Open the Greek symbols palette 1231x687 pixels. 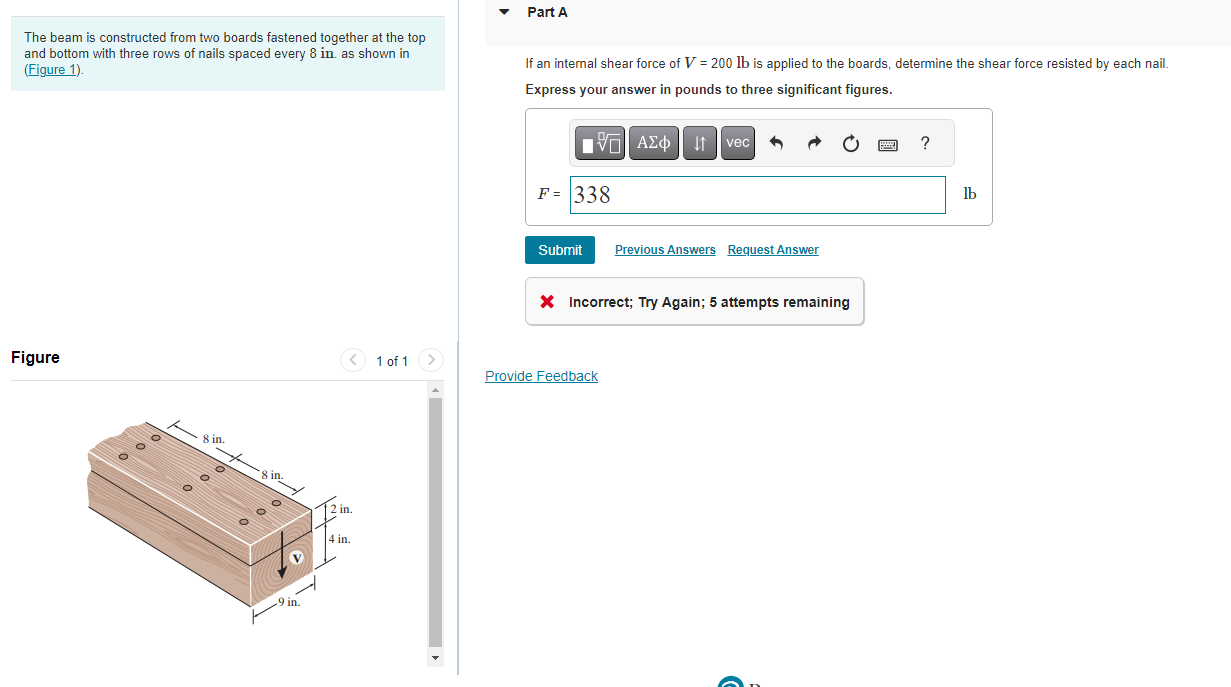(653, 142)
